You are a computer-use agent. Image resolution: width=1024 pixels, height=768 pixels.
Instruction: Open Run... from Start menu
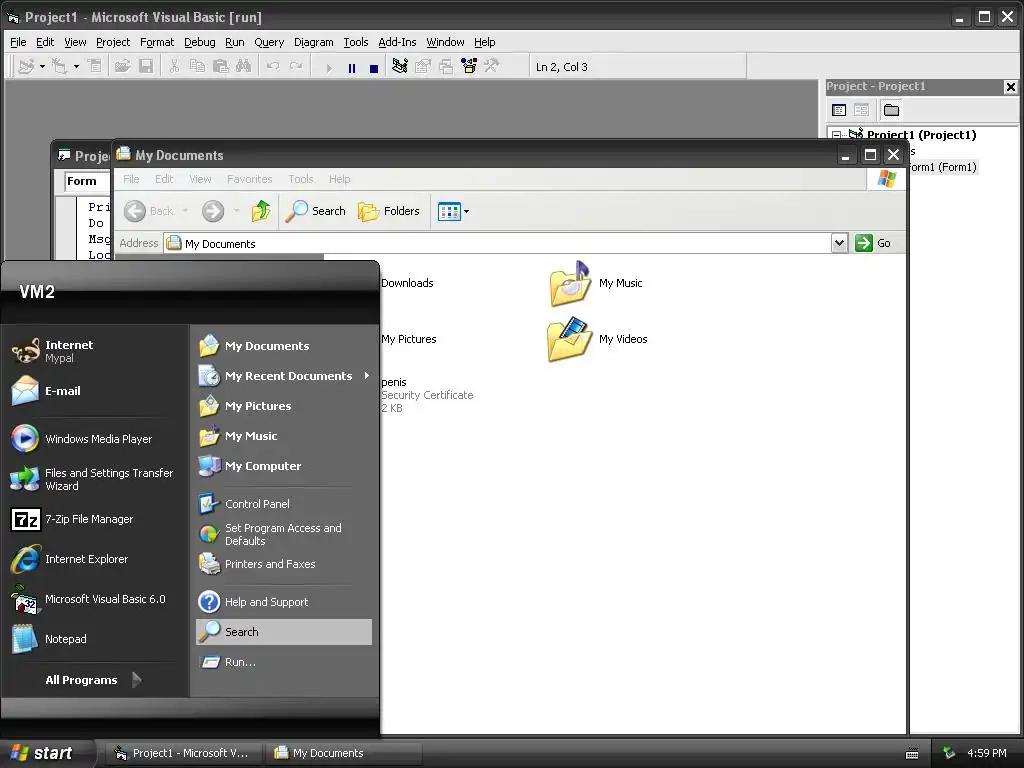coord(284,662)
